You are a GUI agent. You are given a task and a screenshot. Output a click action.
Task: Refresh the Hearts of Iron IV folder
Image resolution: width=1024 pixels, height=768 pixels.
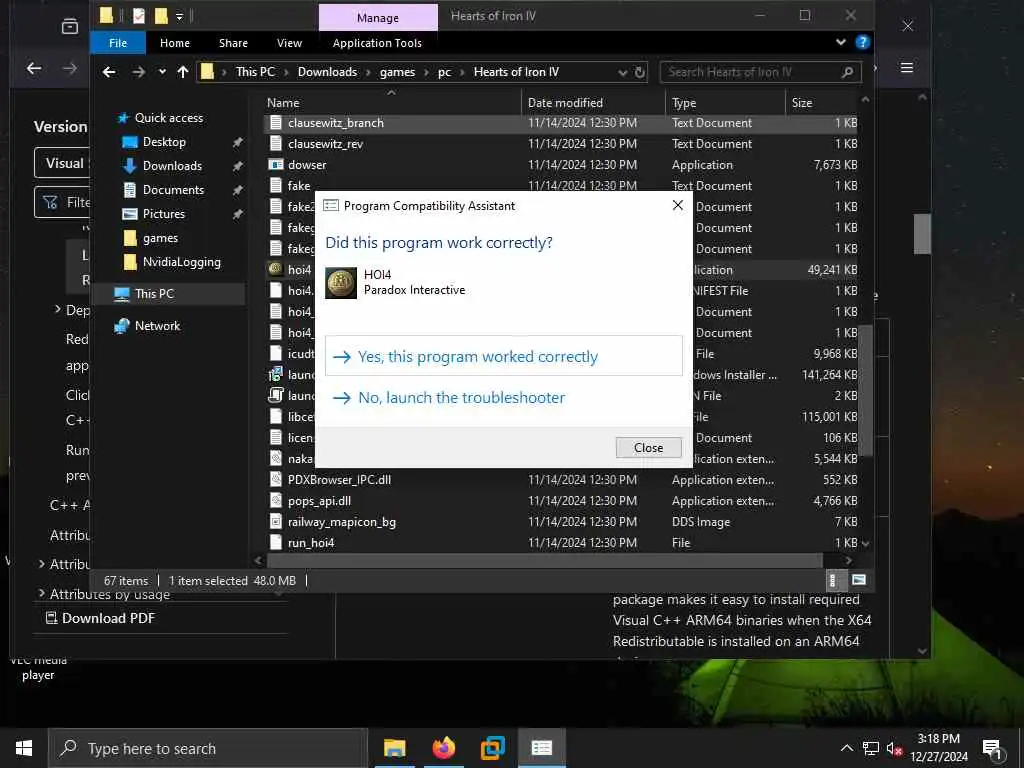640,72
